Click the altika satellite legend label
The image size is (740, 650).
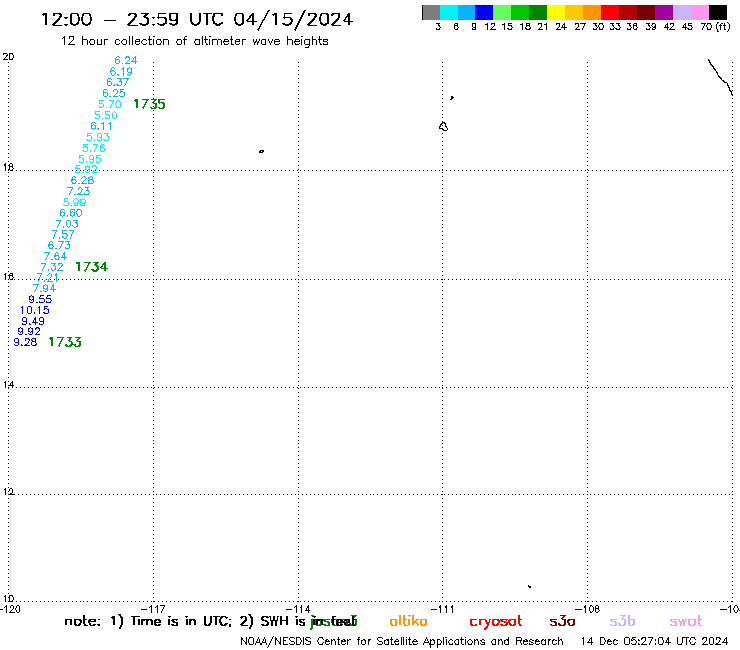408,621
